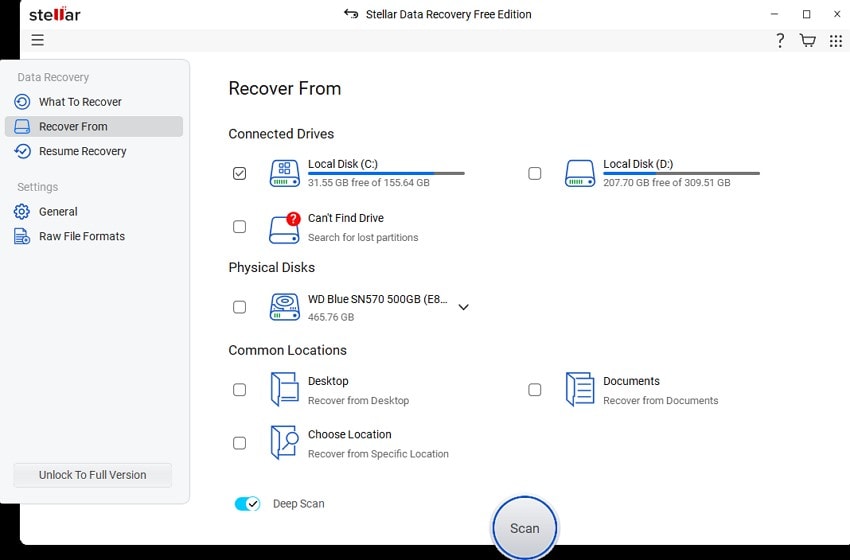Click Unlock To Full Version button
Image resolution: width=850 pixels, height=560 pixels.
pos(93,475)
